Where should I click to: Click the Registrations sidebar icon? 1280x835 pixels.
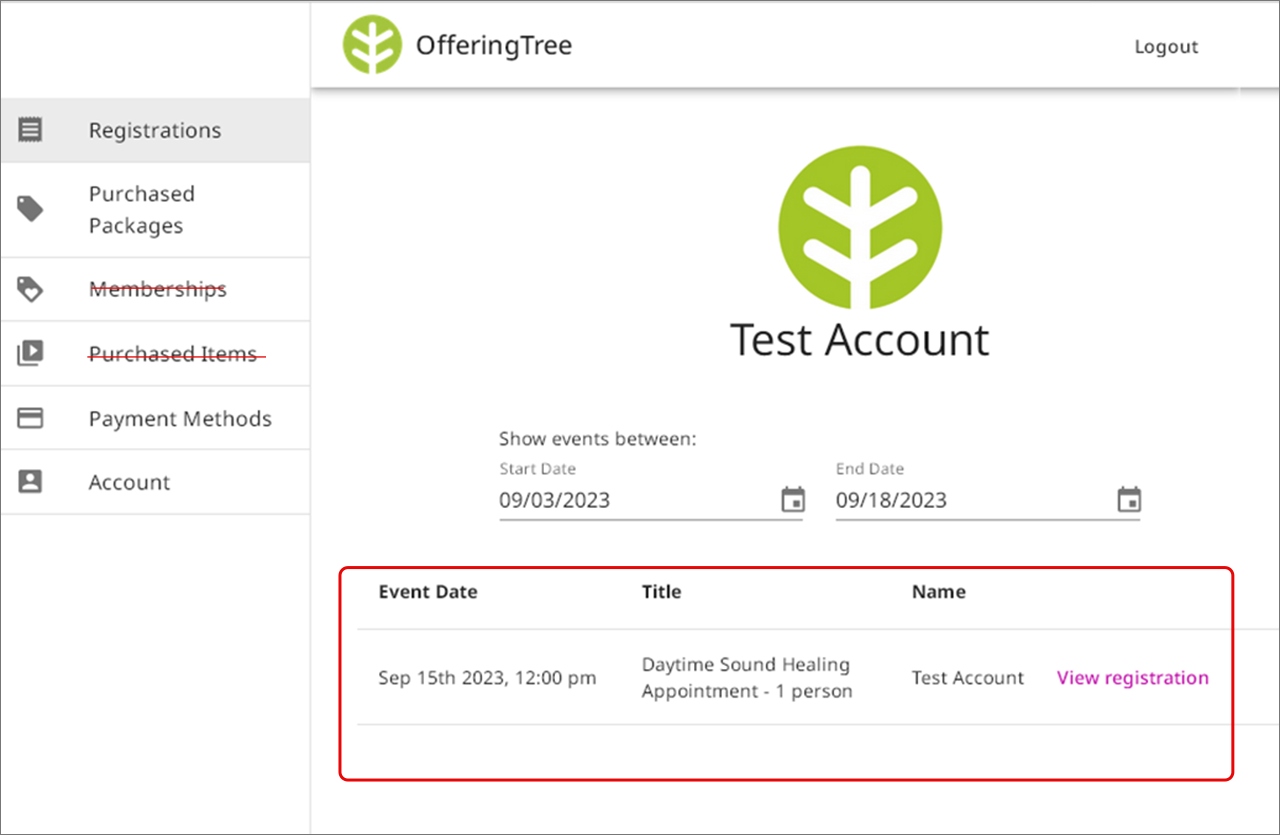pyautogui.click(x=31, y=129)
